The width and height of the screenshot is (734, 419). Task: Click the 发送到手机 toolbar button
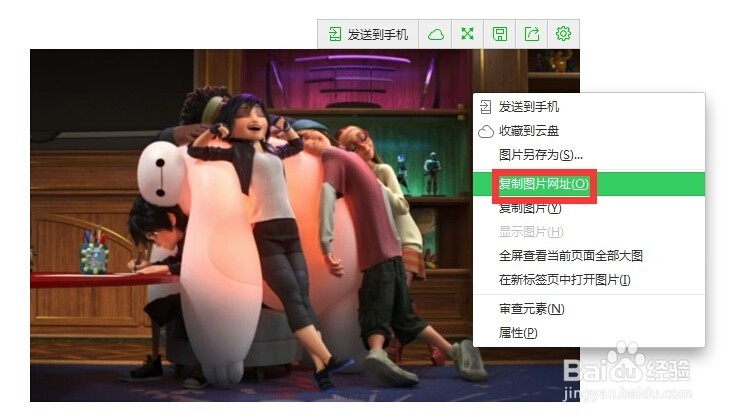tap(368, 34)
